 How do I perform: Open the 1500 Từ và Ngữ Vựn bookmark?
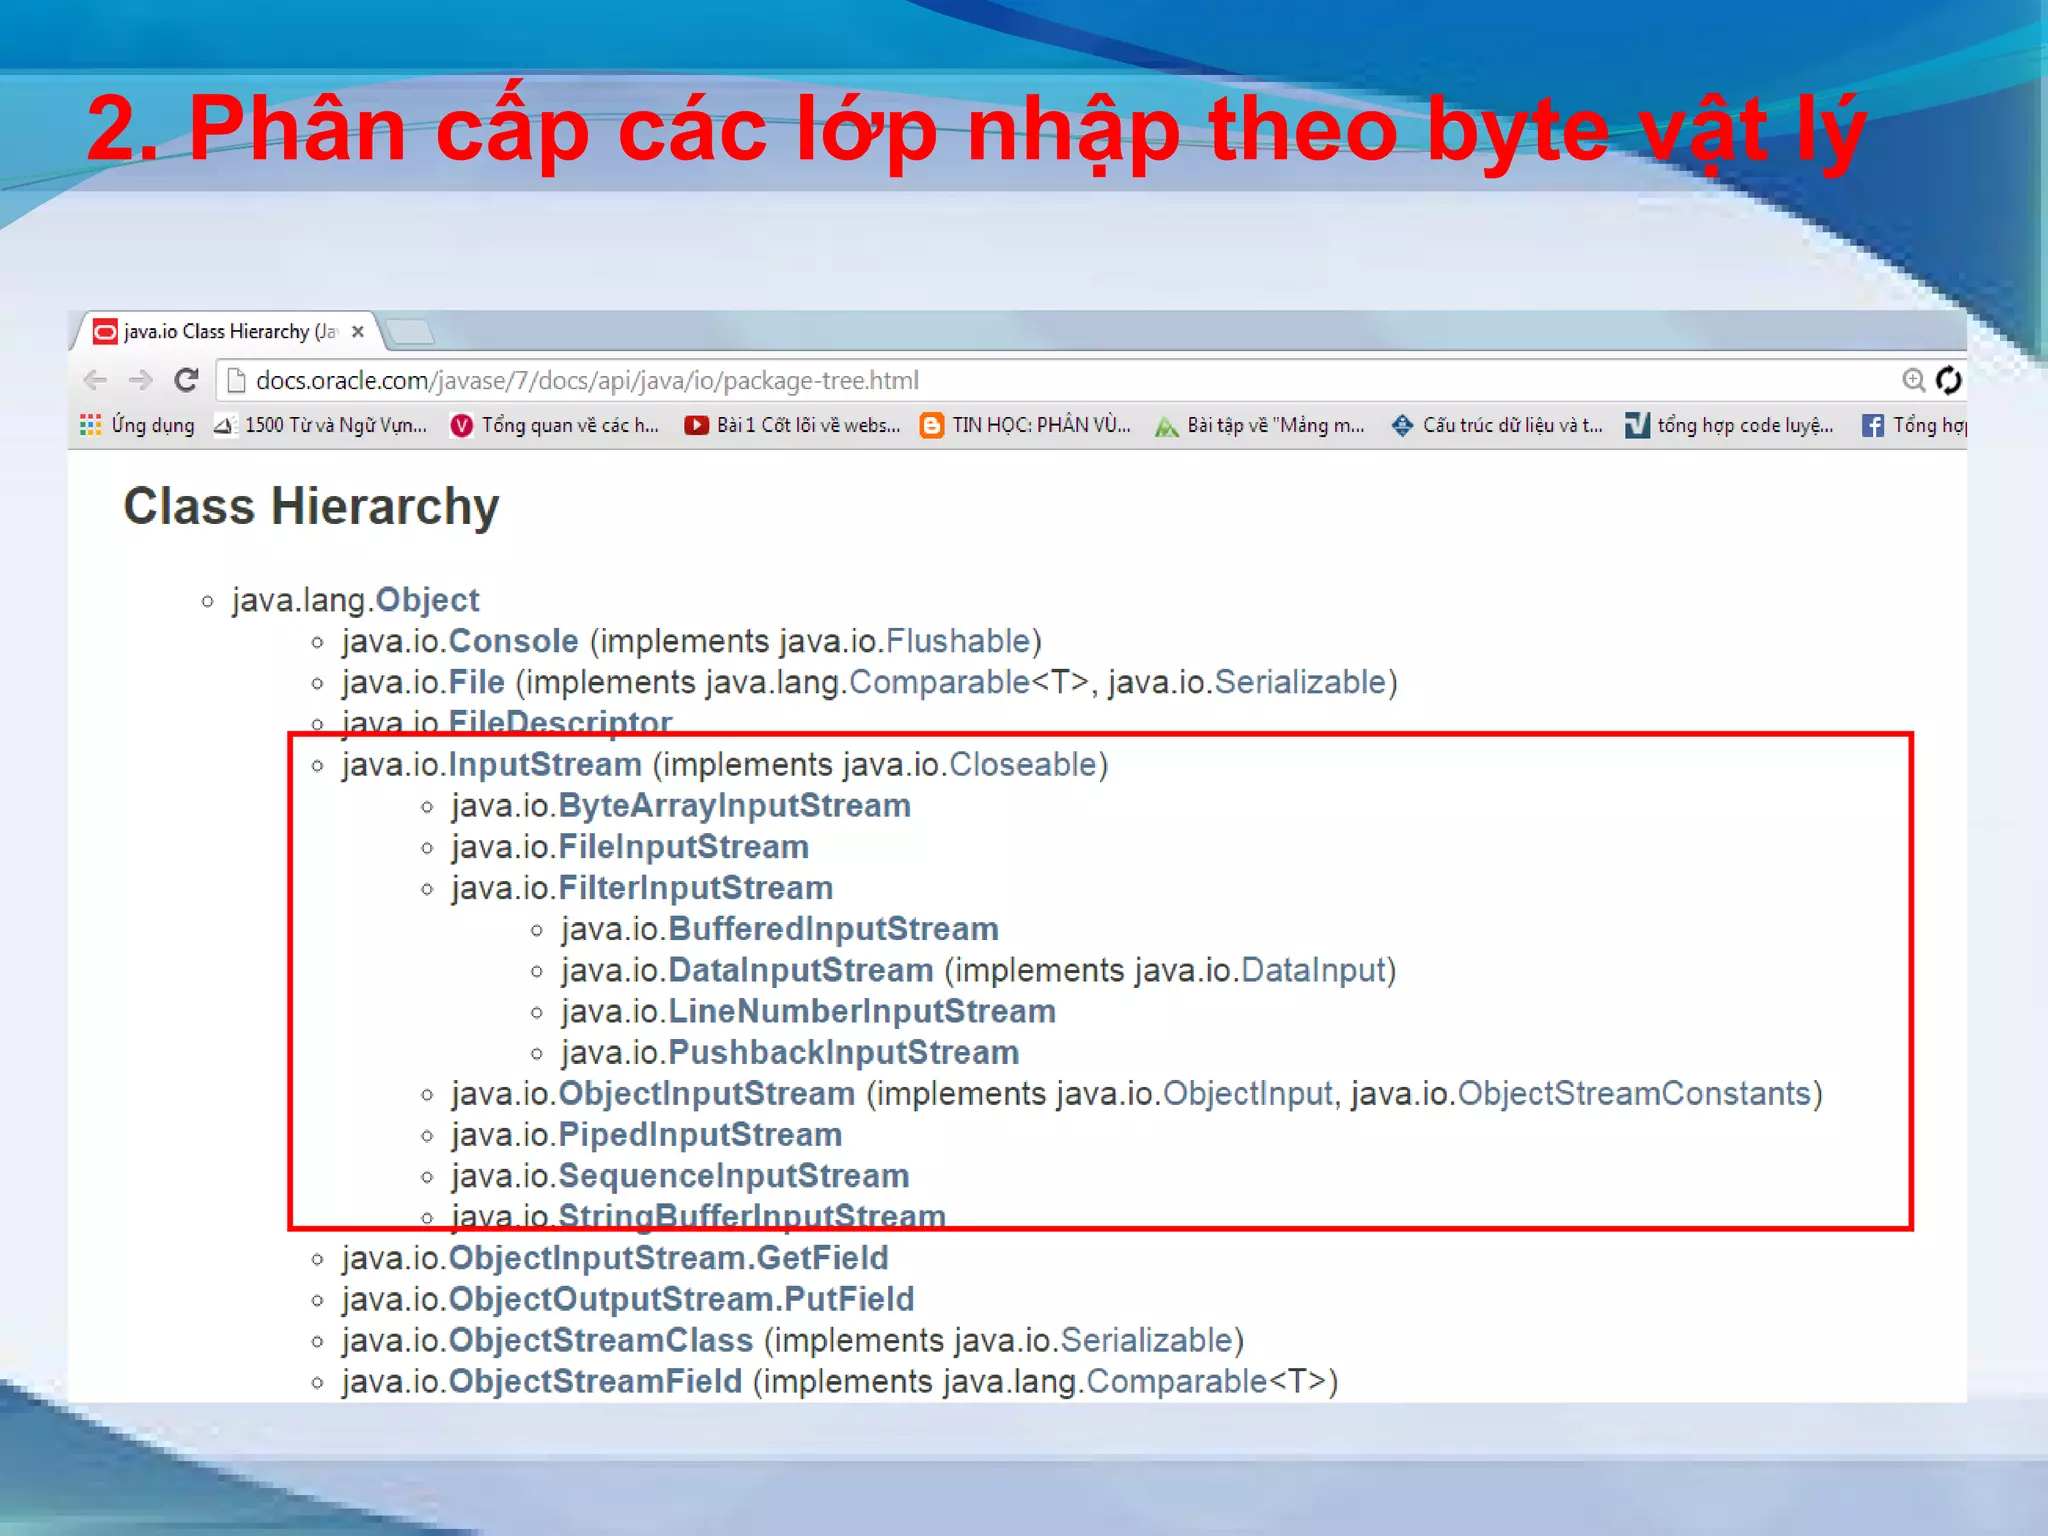click(x=321, y=425)
